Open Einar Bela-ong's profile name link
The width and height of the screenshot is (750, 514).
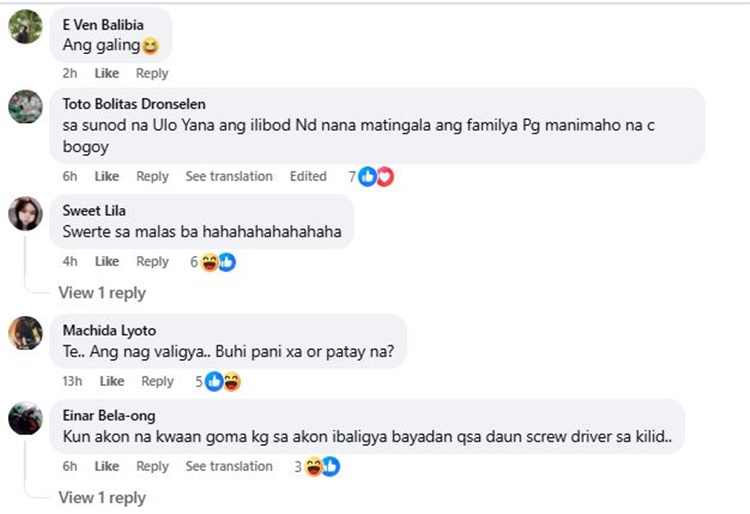(x=109, y=416)
